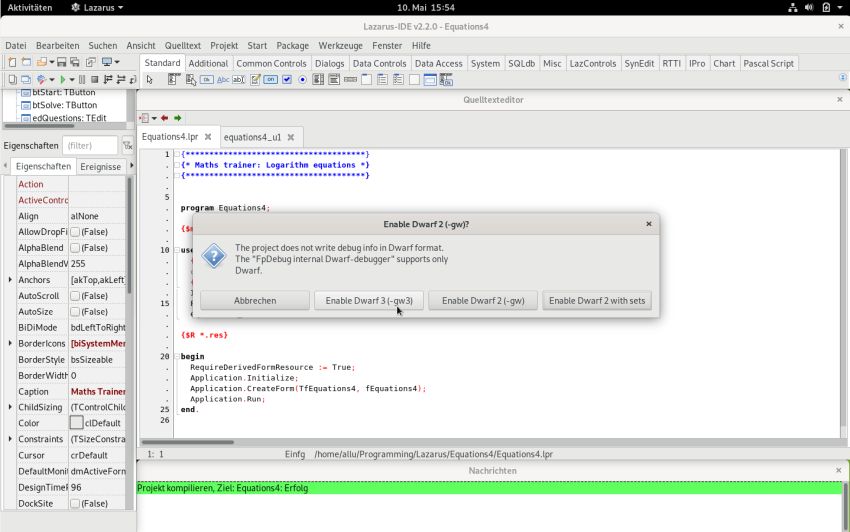Image resolution: width=850 pixels, height=532 pixels.
Task: Select the TMainMenu component icon
Action: click(x=173, y=80)
